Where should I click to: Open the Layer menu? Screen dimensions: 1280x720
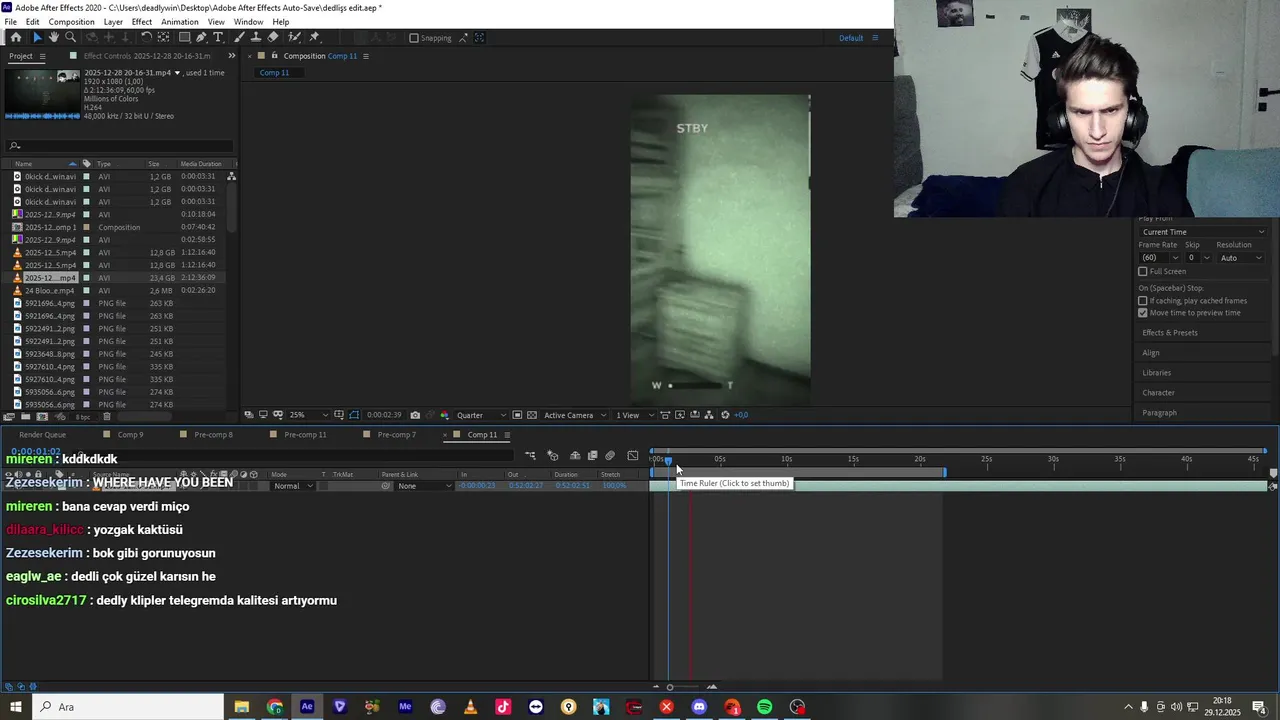tap(113, 22)
